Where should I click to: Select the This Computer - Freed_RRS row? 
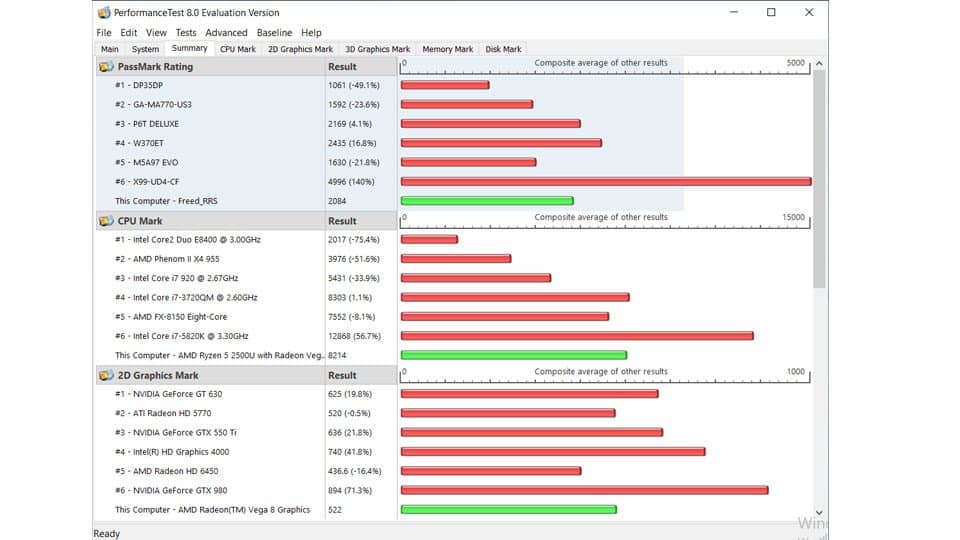pyautogui.click(x=166, y=201)
